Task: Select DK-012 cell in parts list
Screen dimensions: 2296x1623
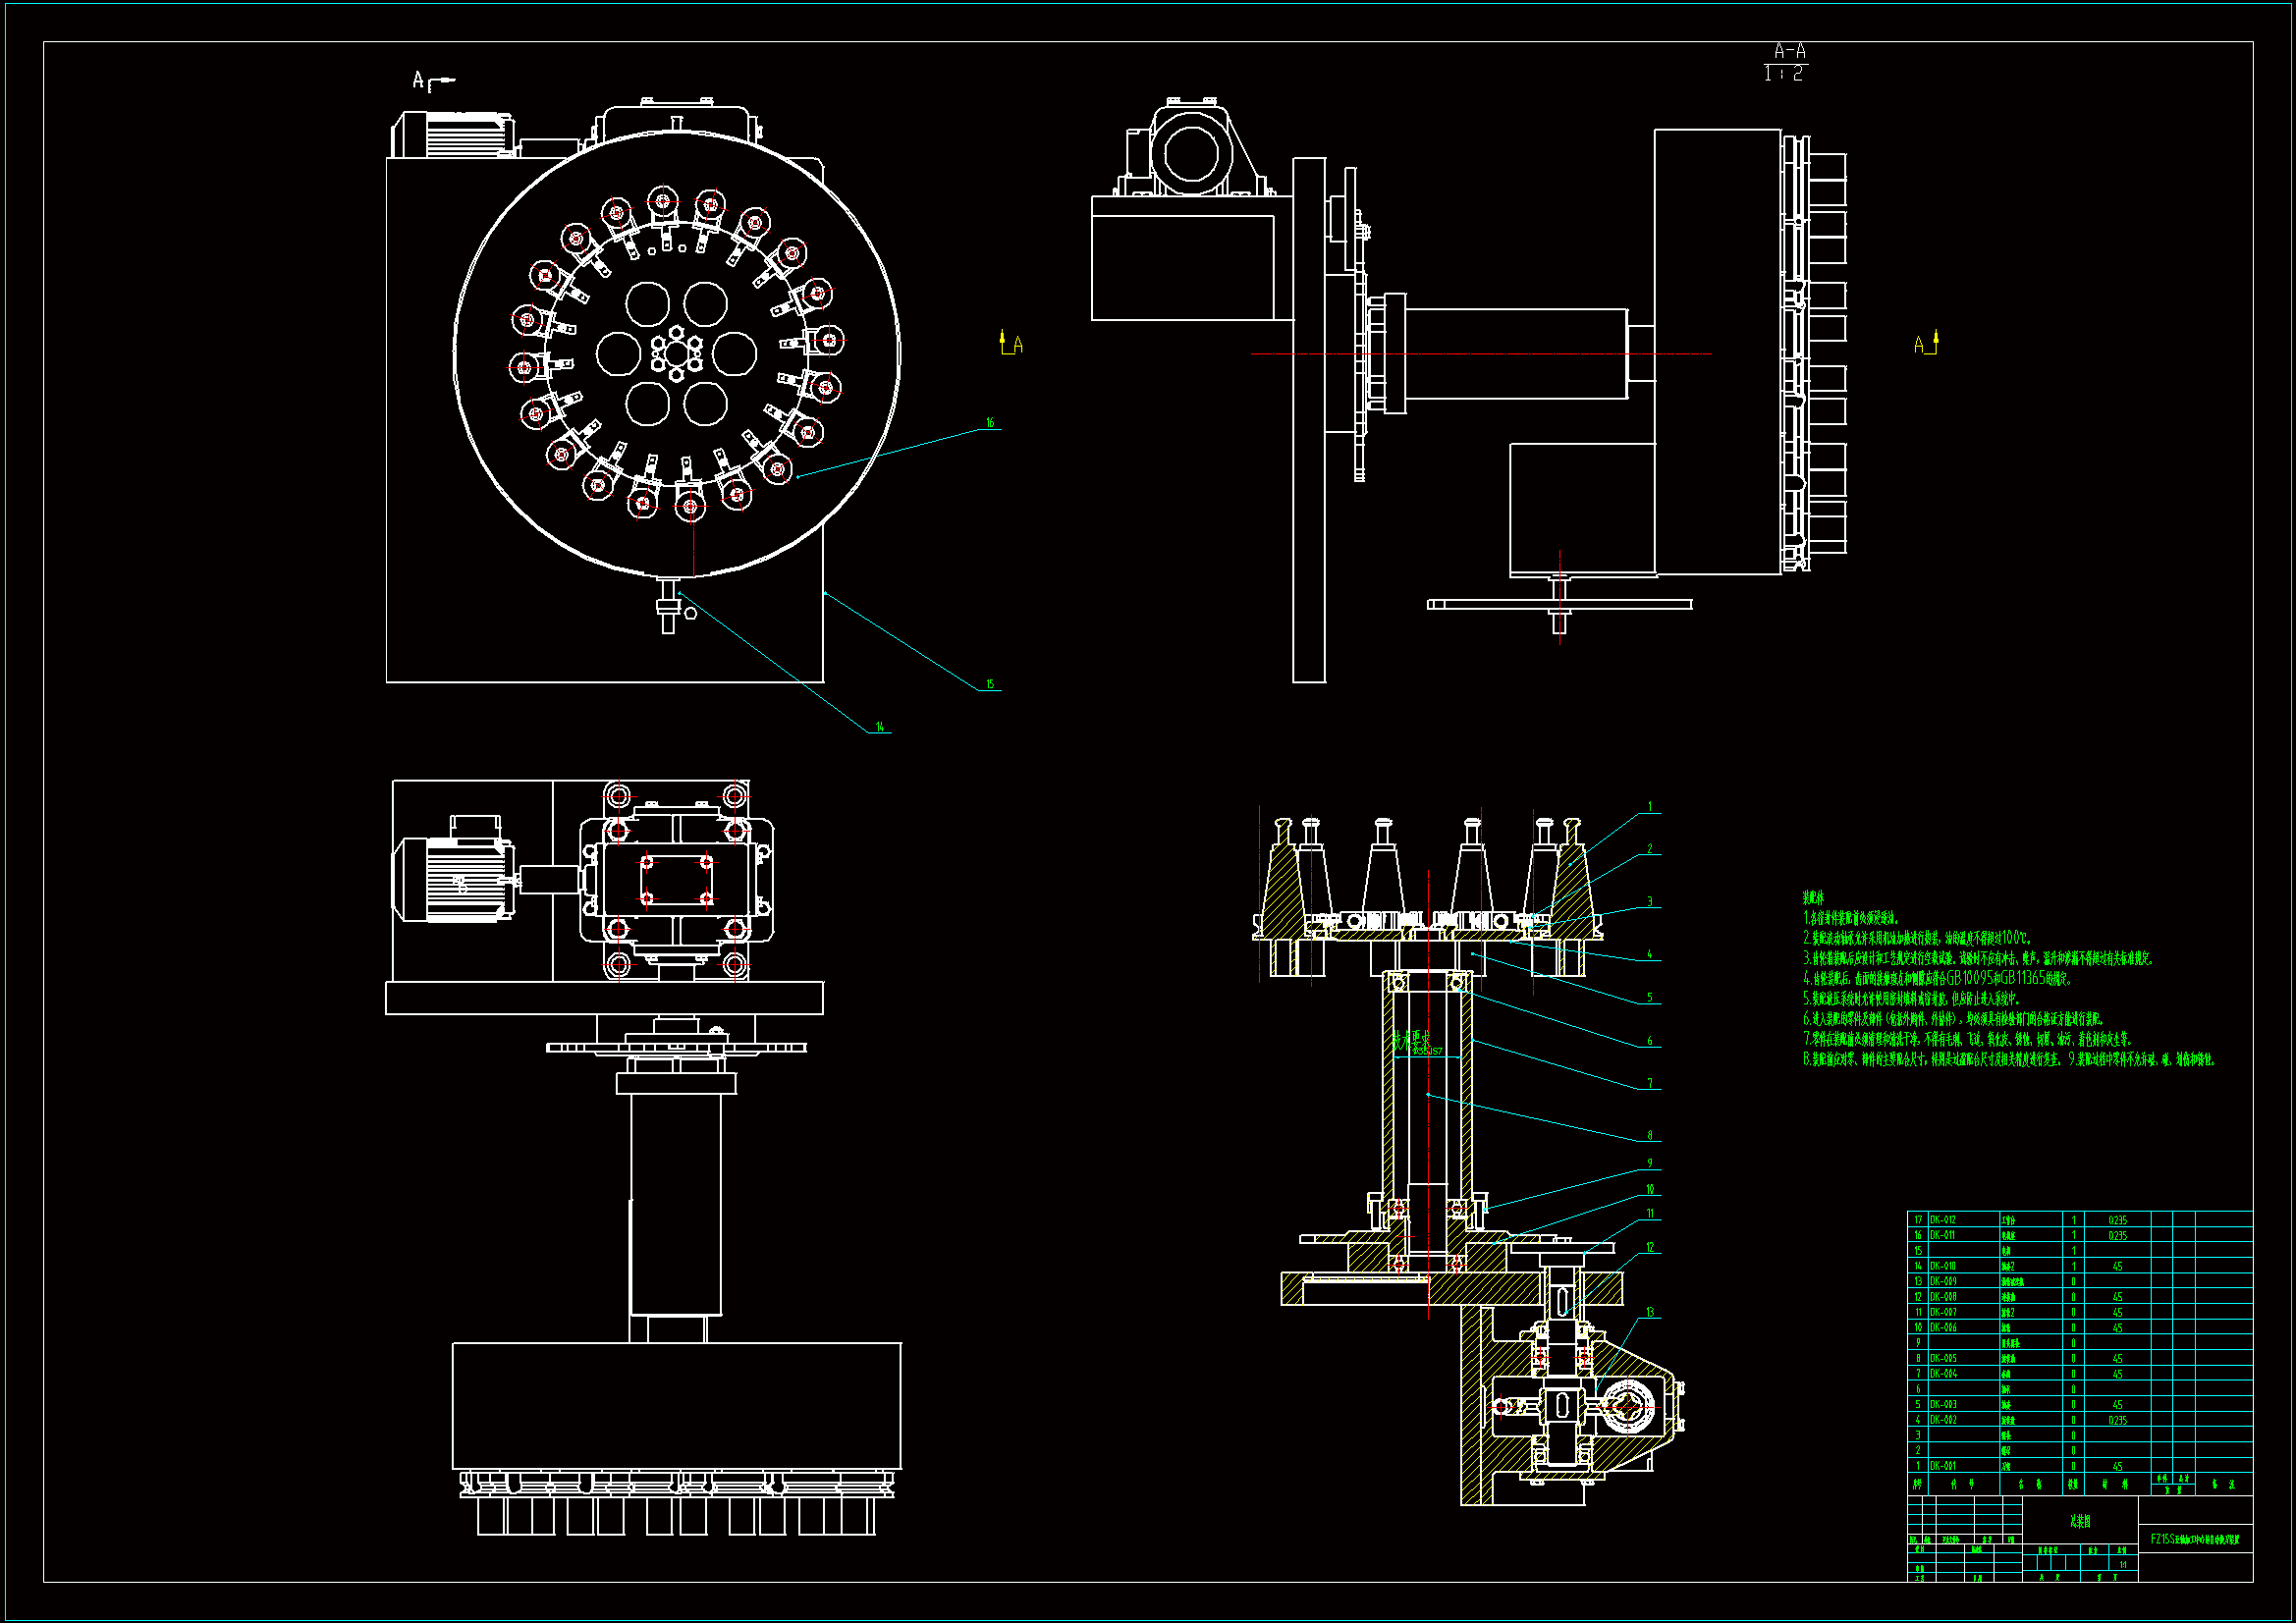Action: 1943,1220
